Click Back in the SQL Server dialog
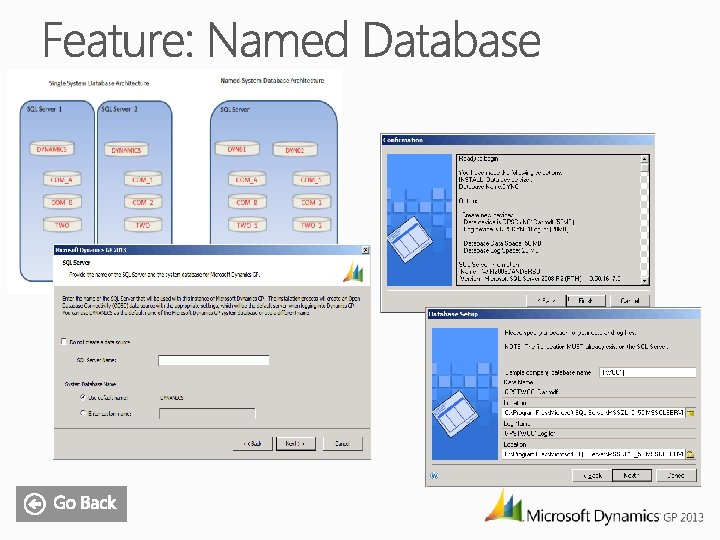Viewport: 720px width, 540px height. (253, 444)
